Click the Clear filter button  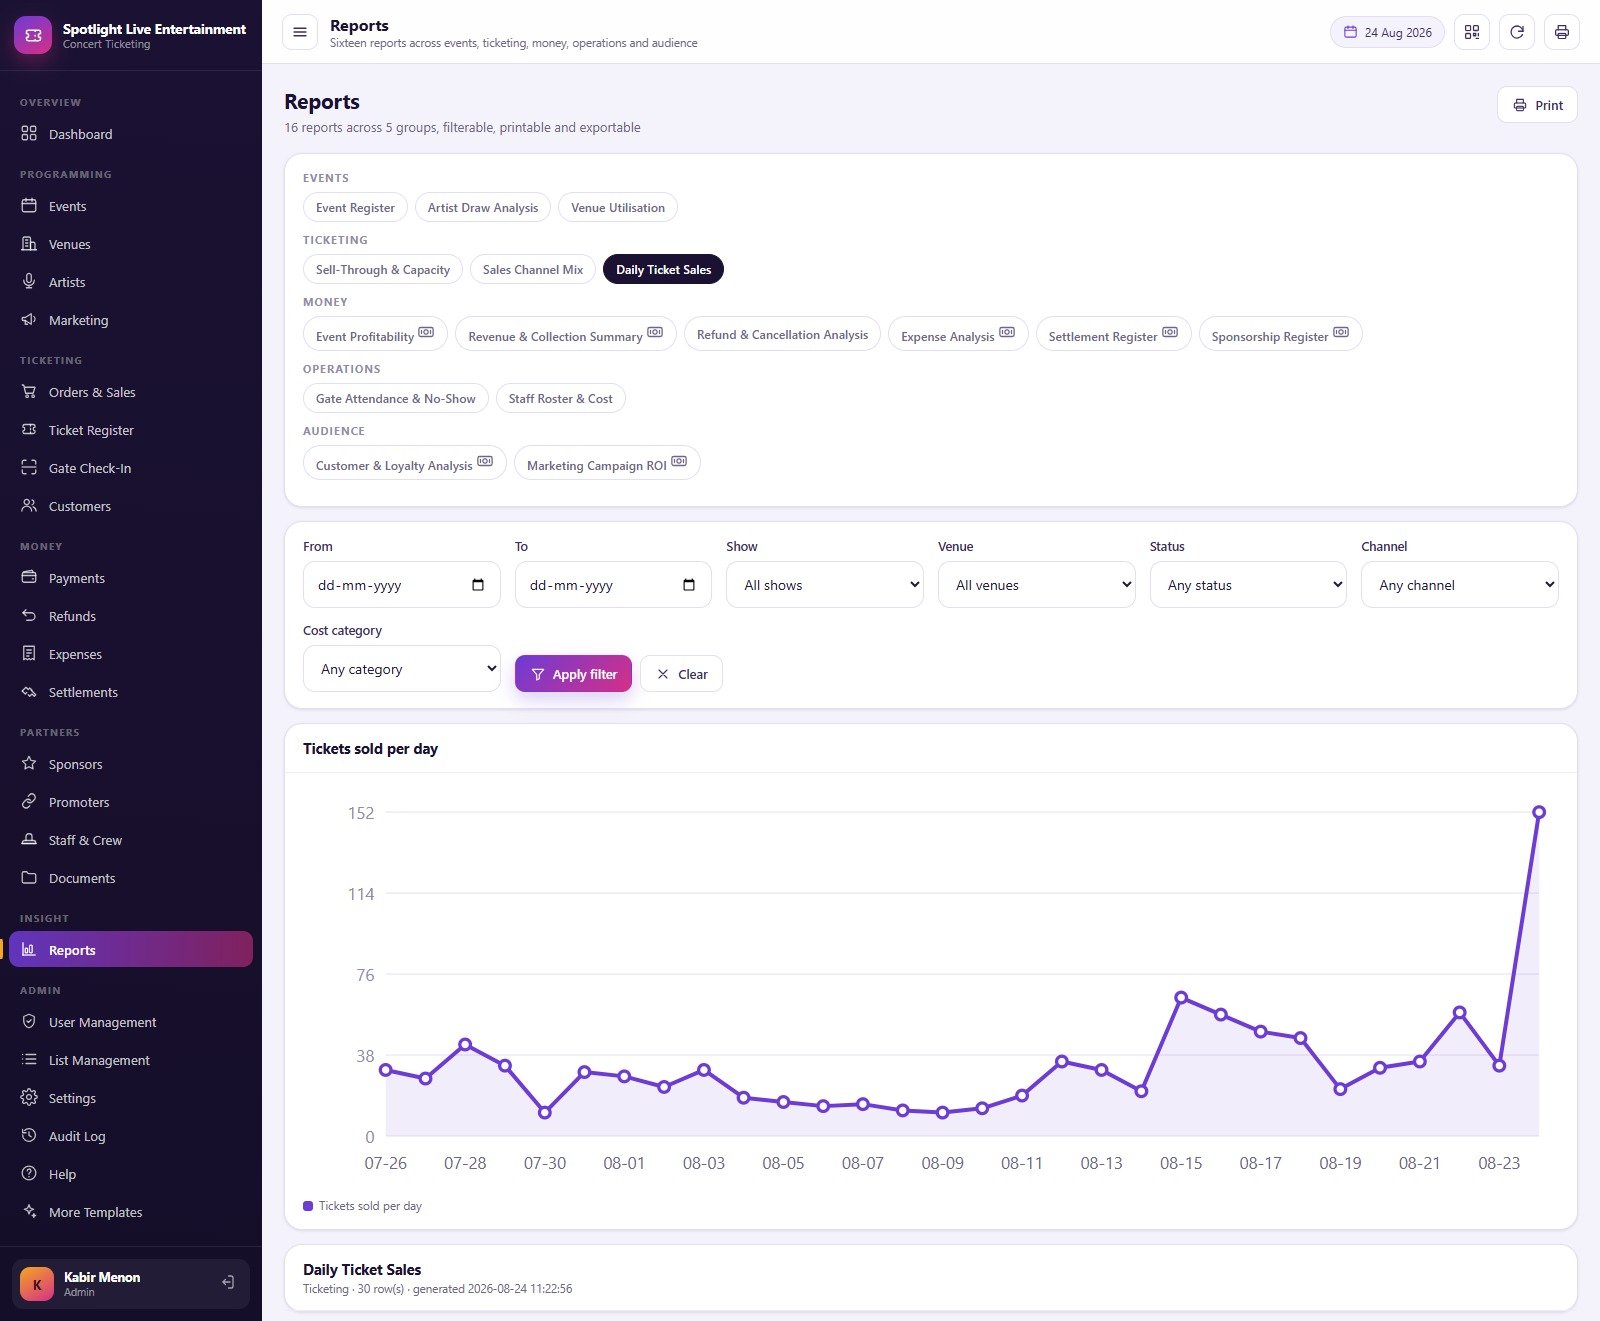681,674
